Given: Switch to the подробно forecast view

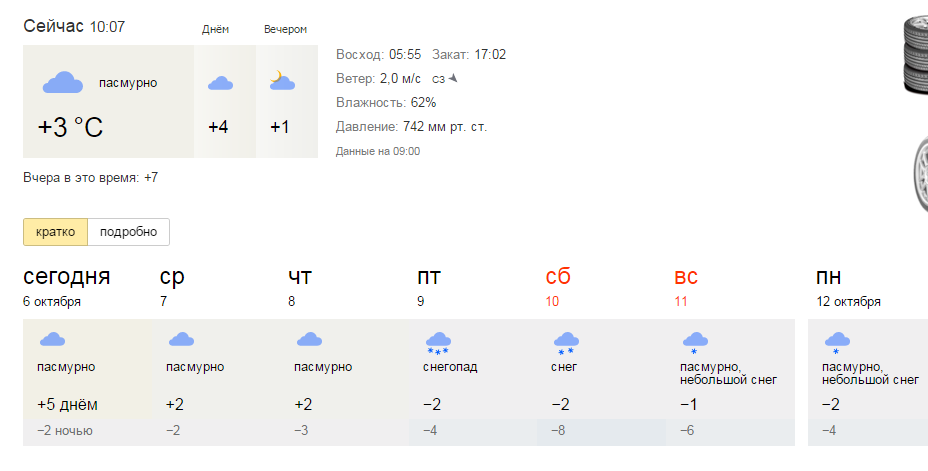Looking at the screenshot, I should pyautogui.click(x=128, y=232).
